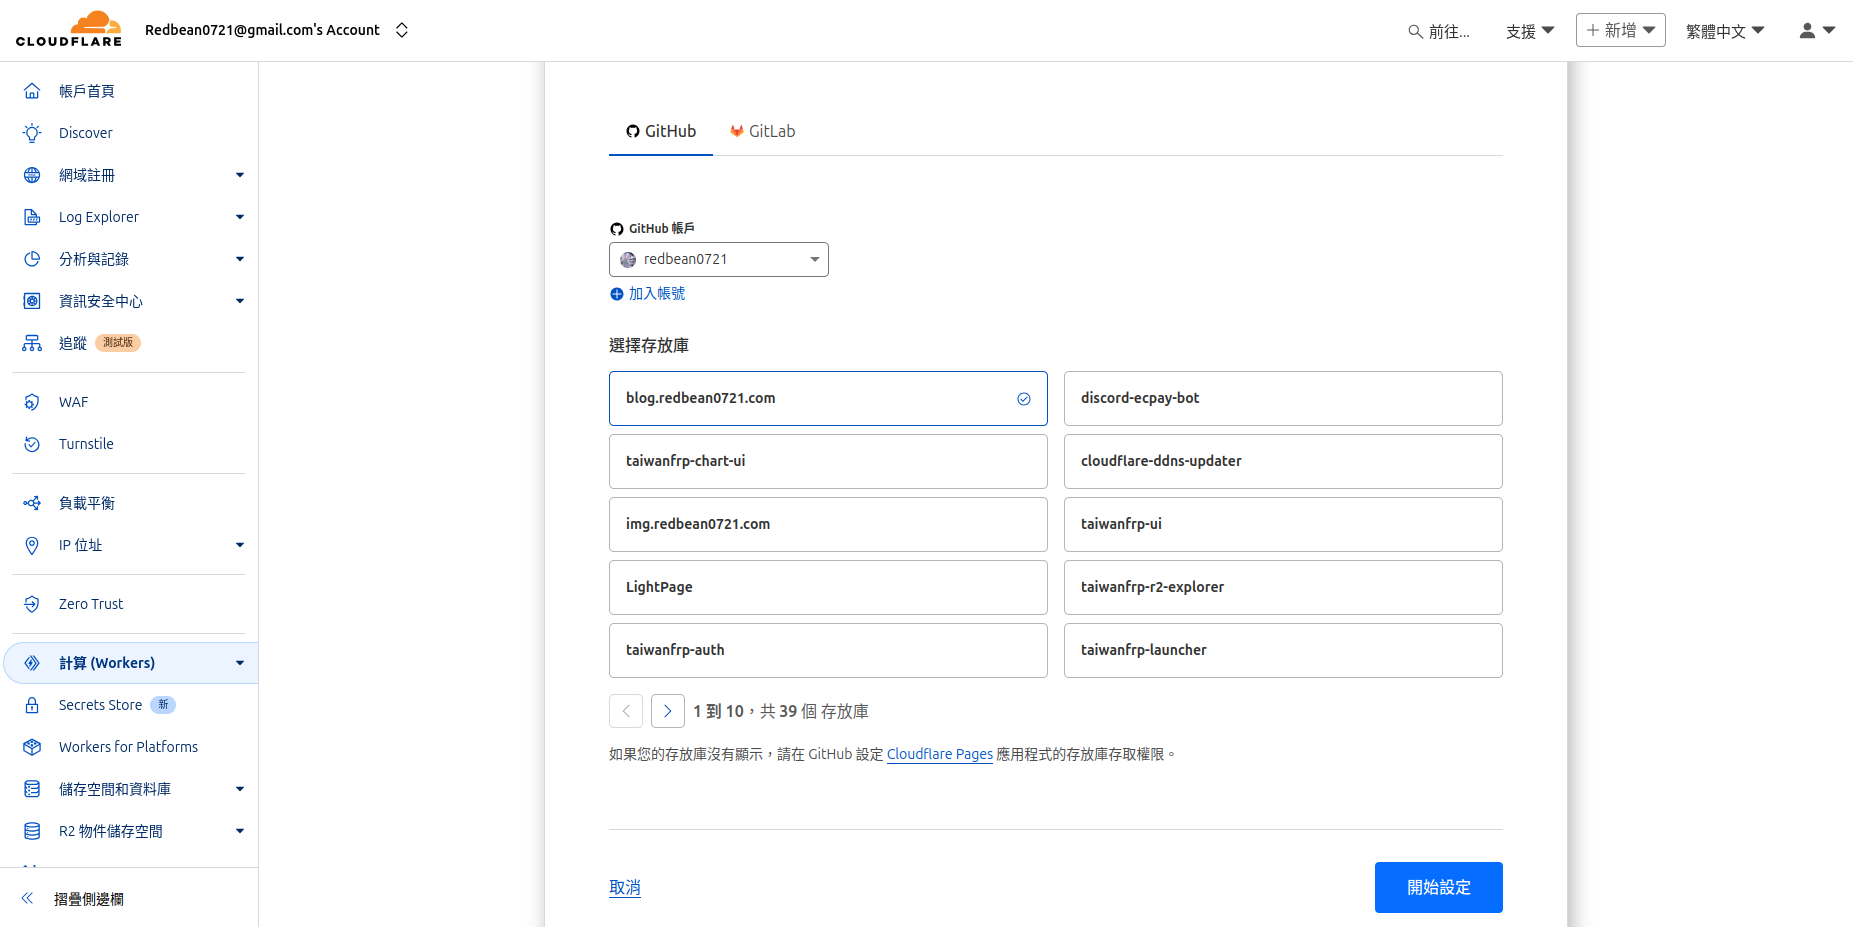Click the 開始設定 button
The image size is (1853, 927).
1438,887
